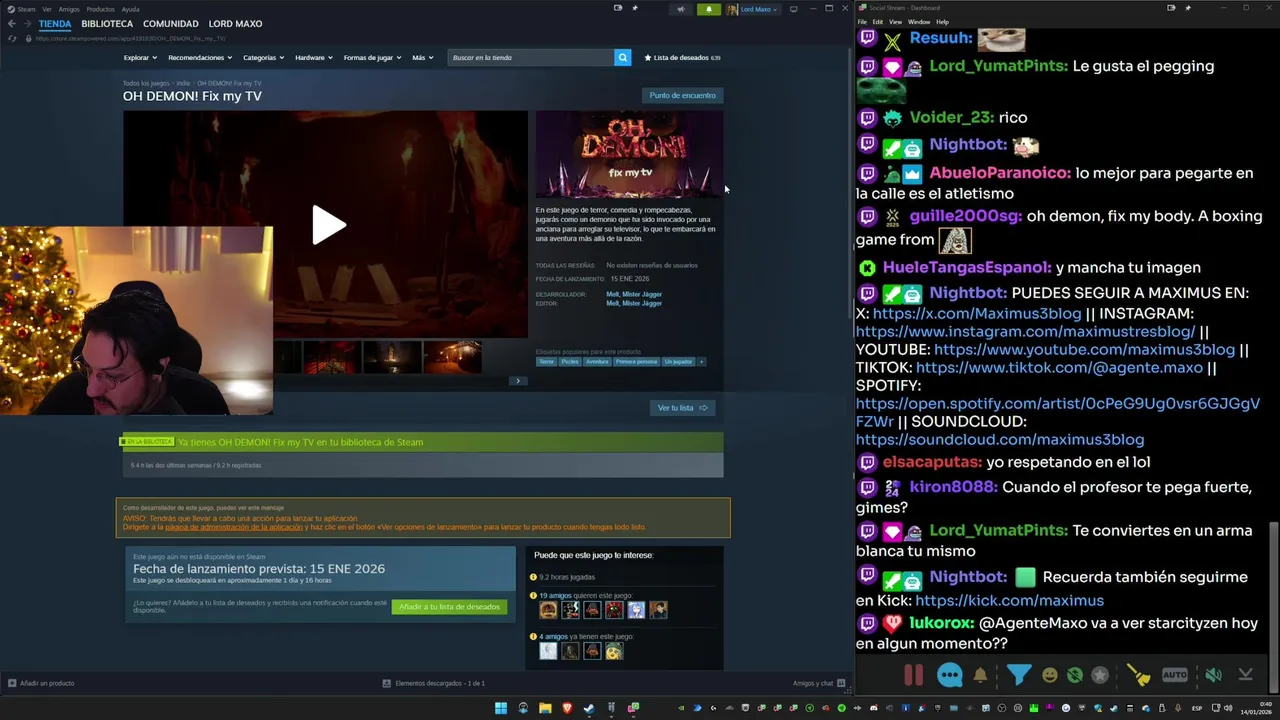Viewport: 1280px width, 720px height.
Task: Click the Terror tag
Action: click(546, 361)
